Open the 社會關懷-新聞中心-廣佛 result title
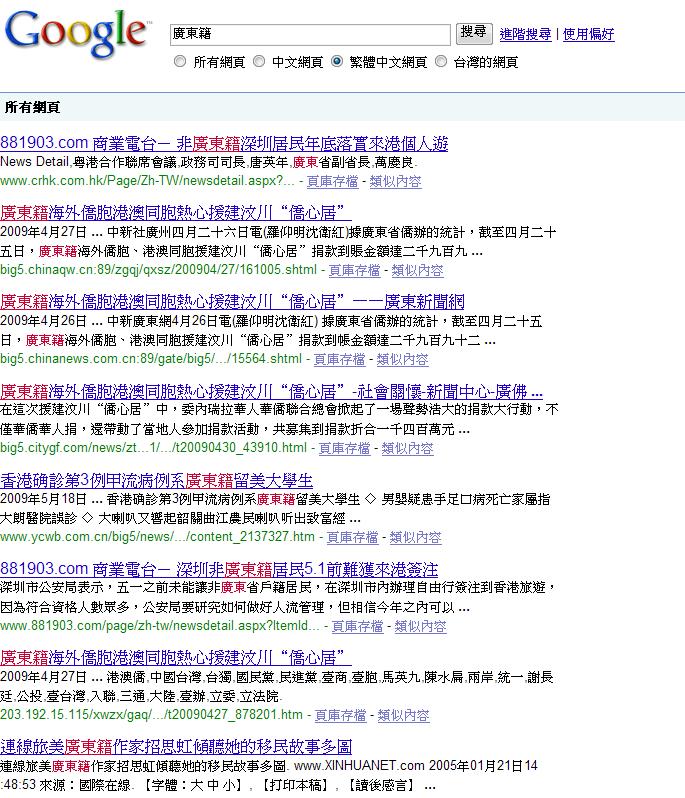Viewport: 685px width, 798px height. coord(271,391)
